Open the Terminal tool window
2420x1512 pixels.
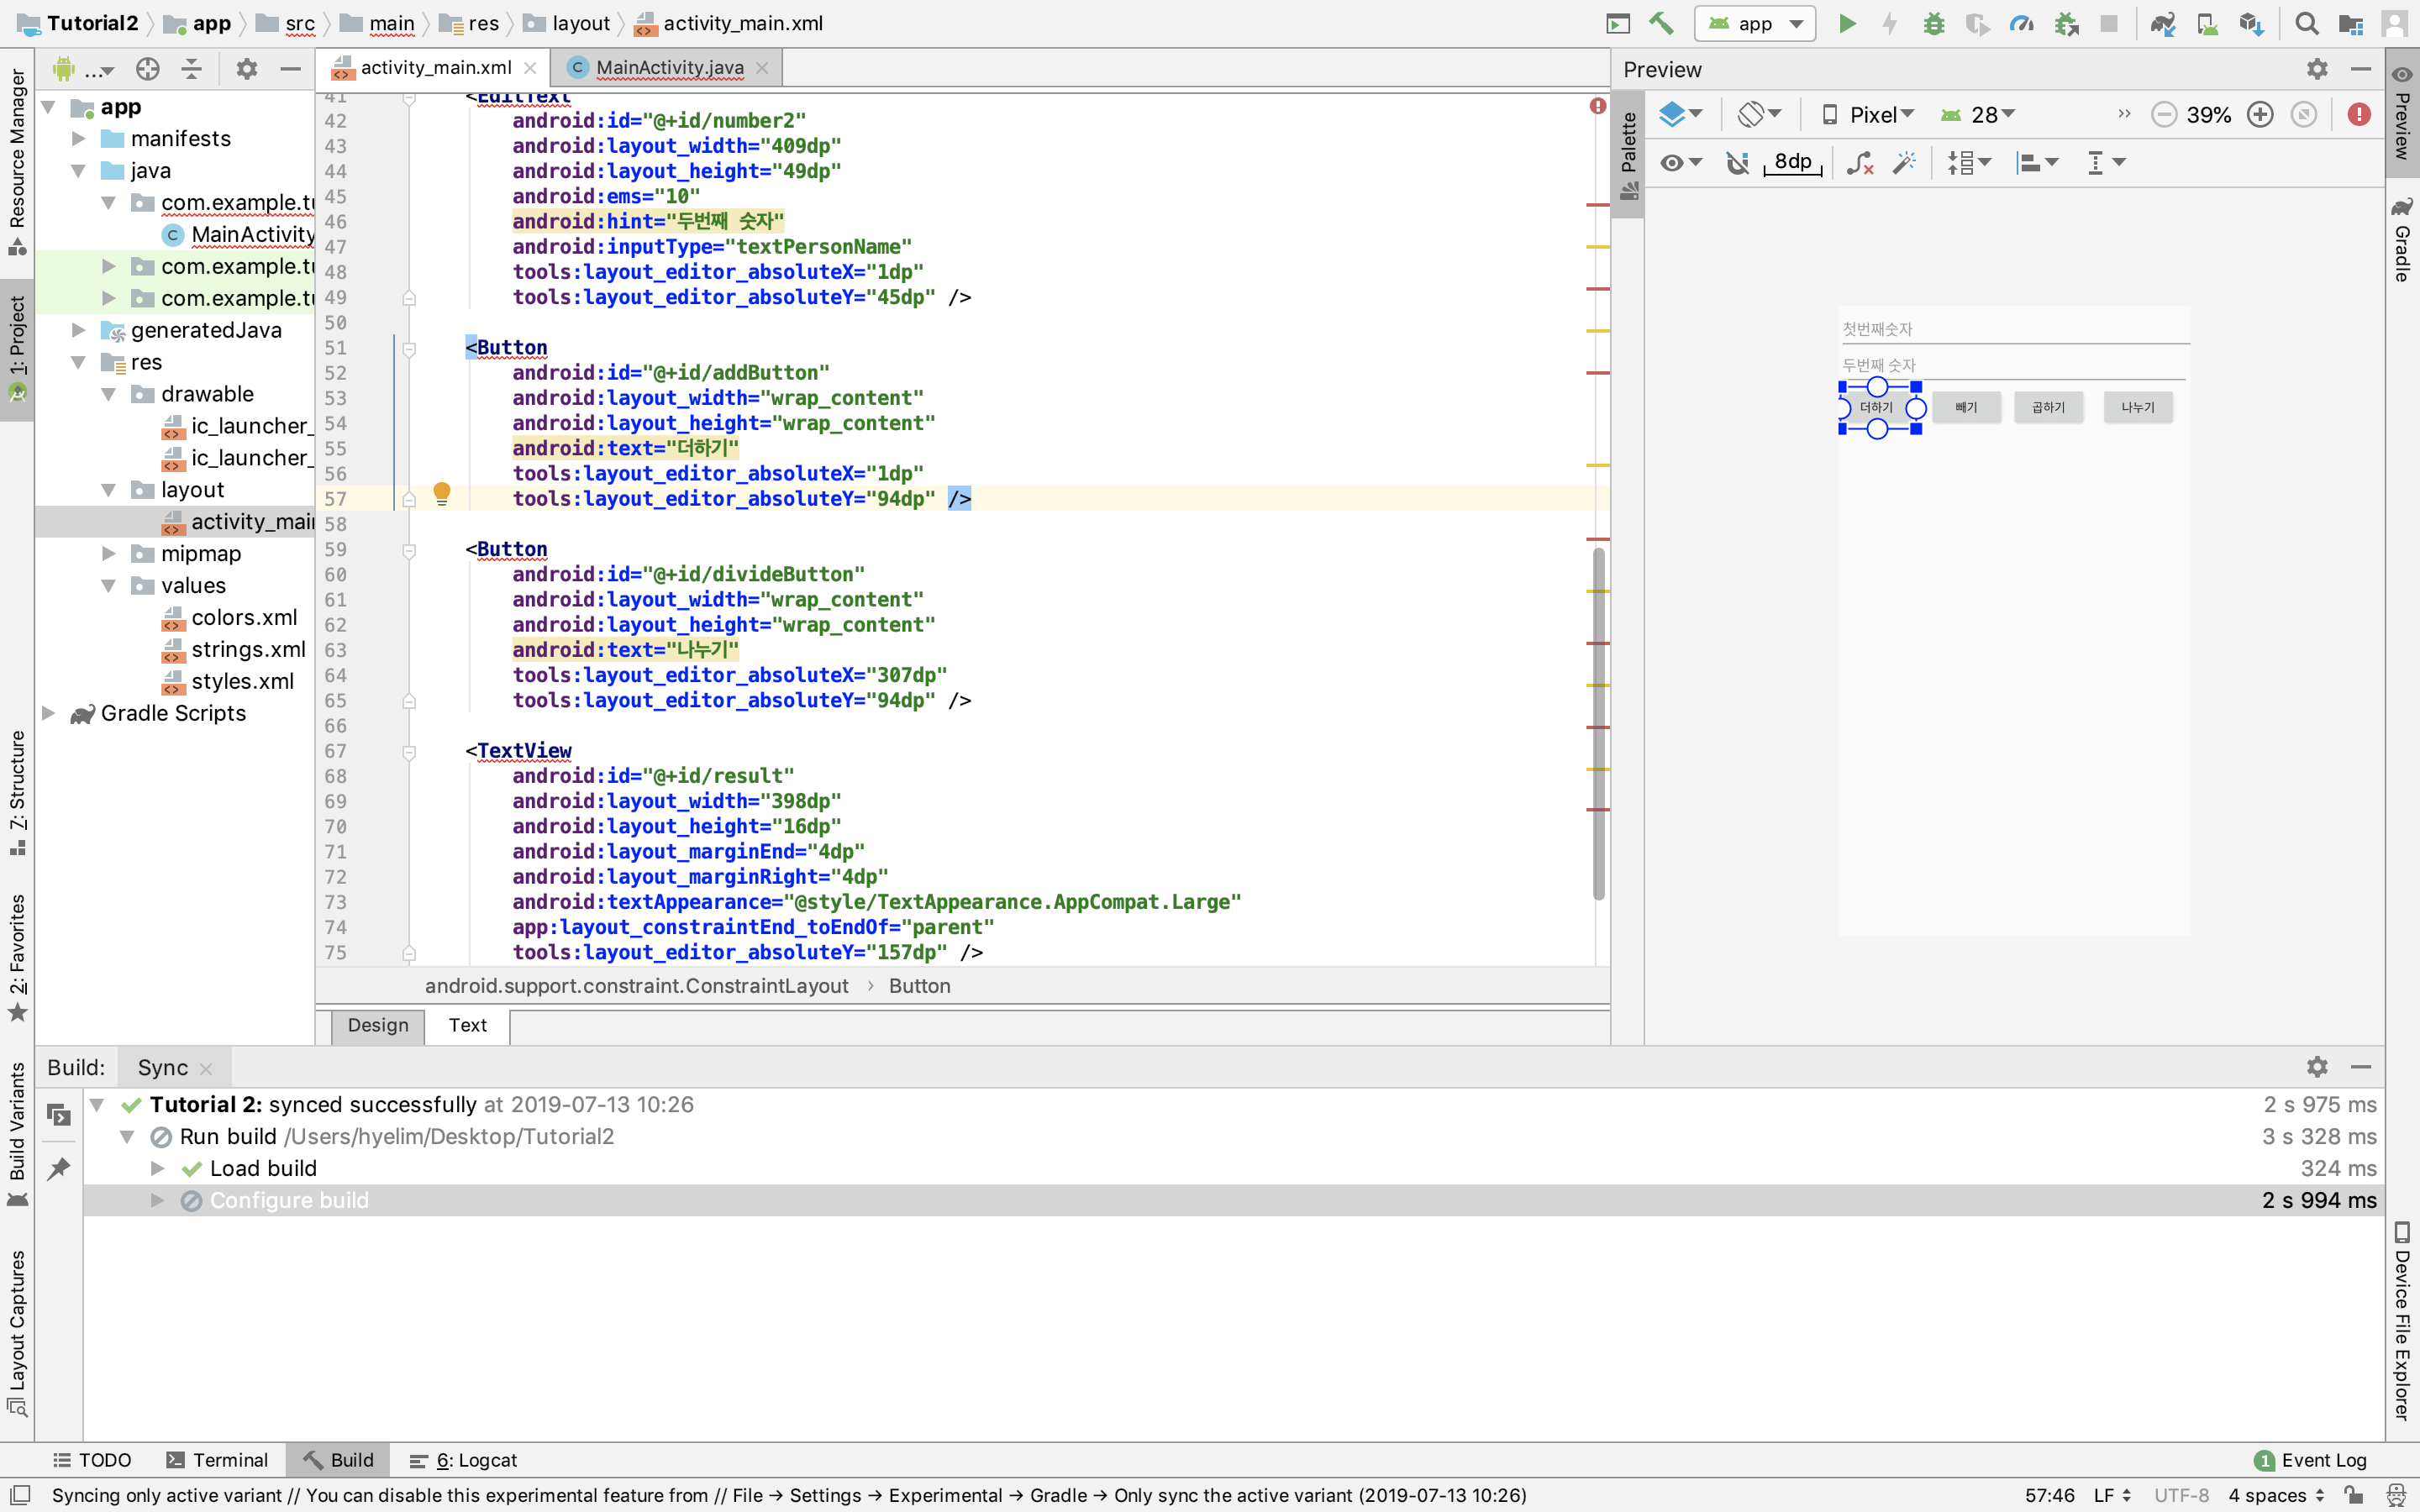[x=218, y=1460]
